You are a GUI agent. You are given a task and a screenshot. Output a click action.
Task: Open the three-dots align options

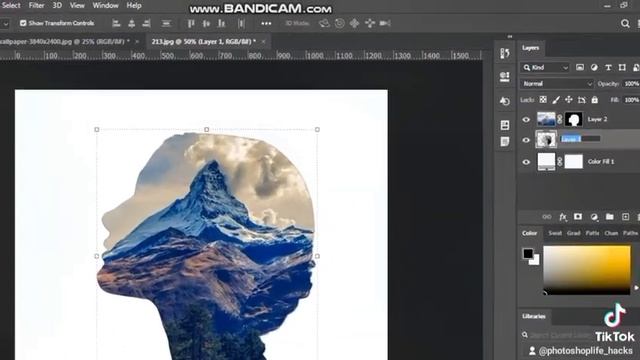[x=266, y=24]
